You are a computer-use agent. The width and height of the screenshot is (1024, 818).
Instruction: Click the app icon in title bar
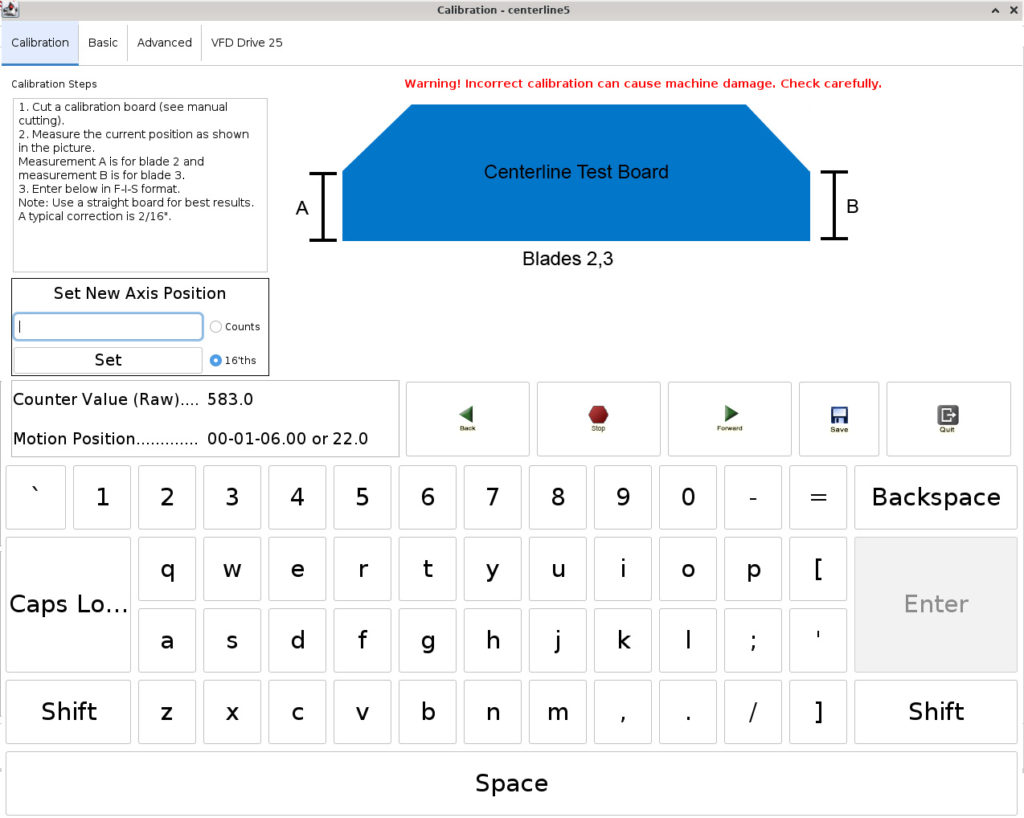coord(10,9)
